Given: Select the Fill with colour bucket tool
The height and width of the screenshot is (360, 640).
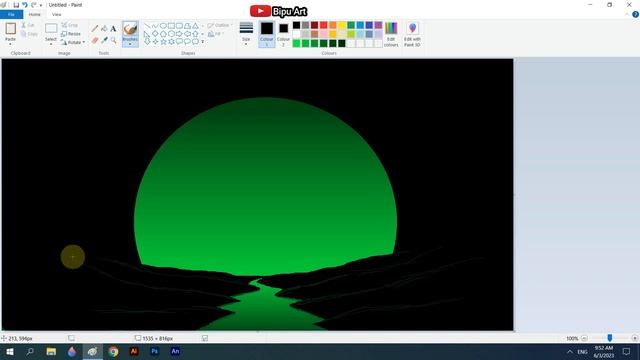Looking at the screenshot, I should 104,29.
